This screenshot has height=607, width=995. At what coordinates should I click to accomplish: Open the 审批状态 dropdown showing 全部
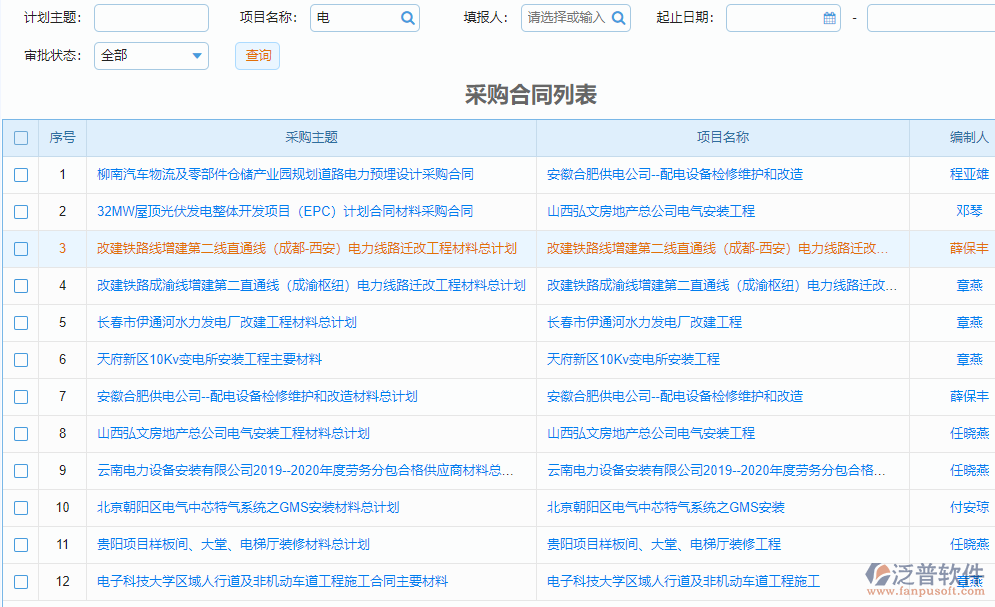(150, 56)
